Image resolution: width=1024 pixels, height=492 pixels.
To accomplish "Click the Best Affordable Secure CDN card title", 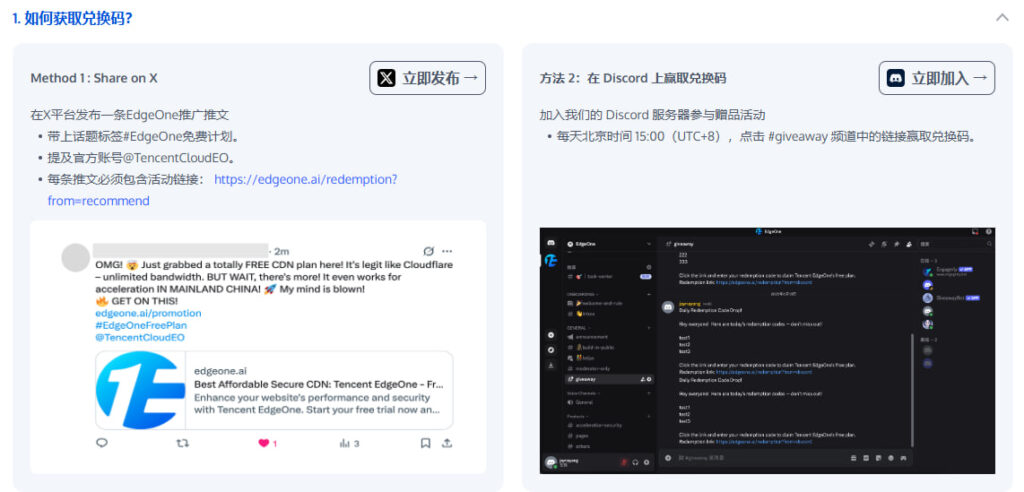I will [x=319, y=384].
